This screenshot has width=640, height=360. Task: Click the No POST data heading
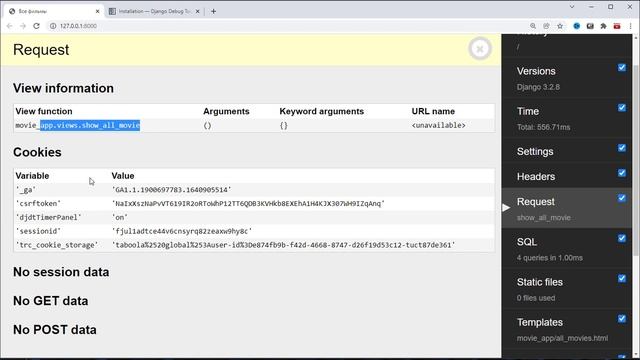pos(55,330)
